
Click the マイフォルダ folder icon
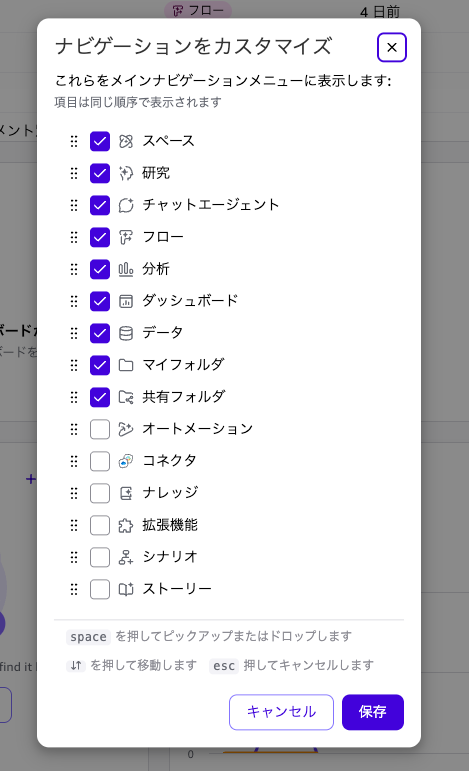(126, 365)
